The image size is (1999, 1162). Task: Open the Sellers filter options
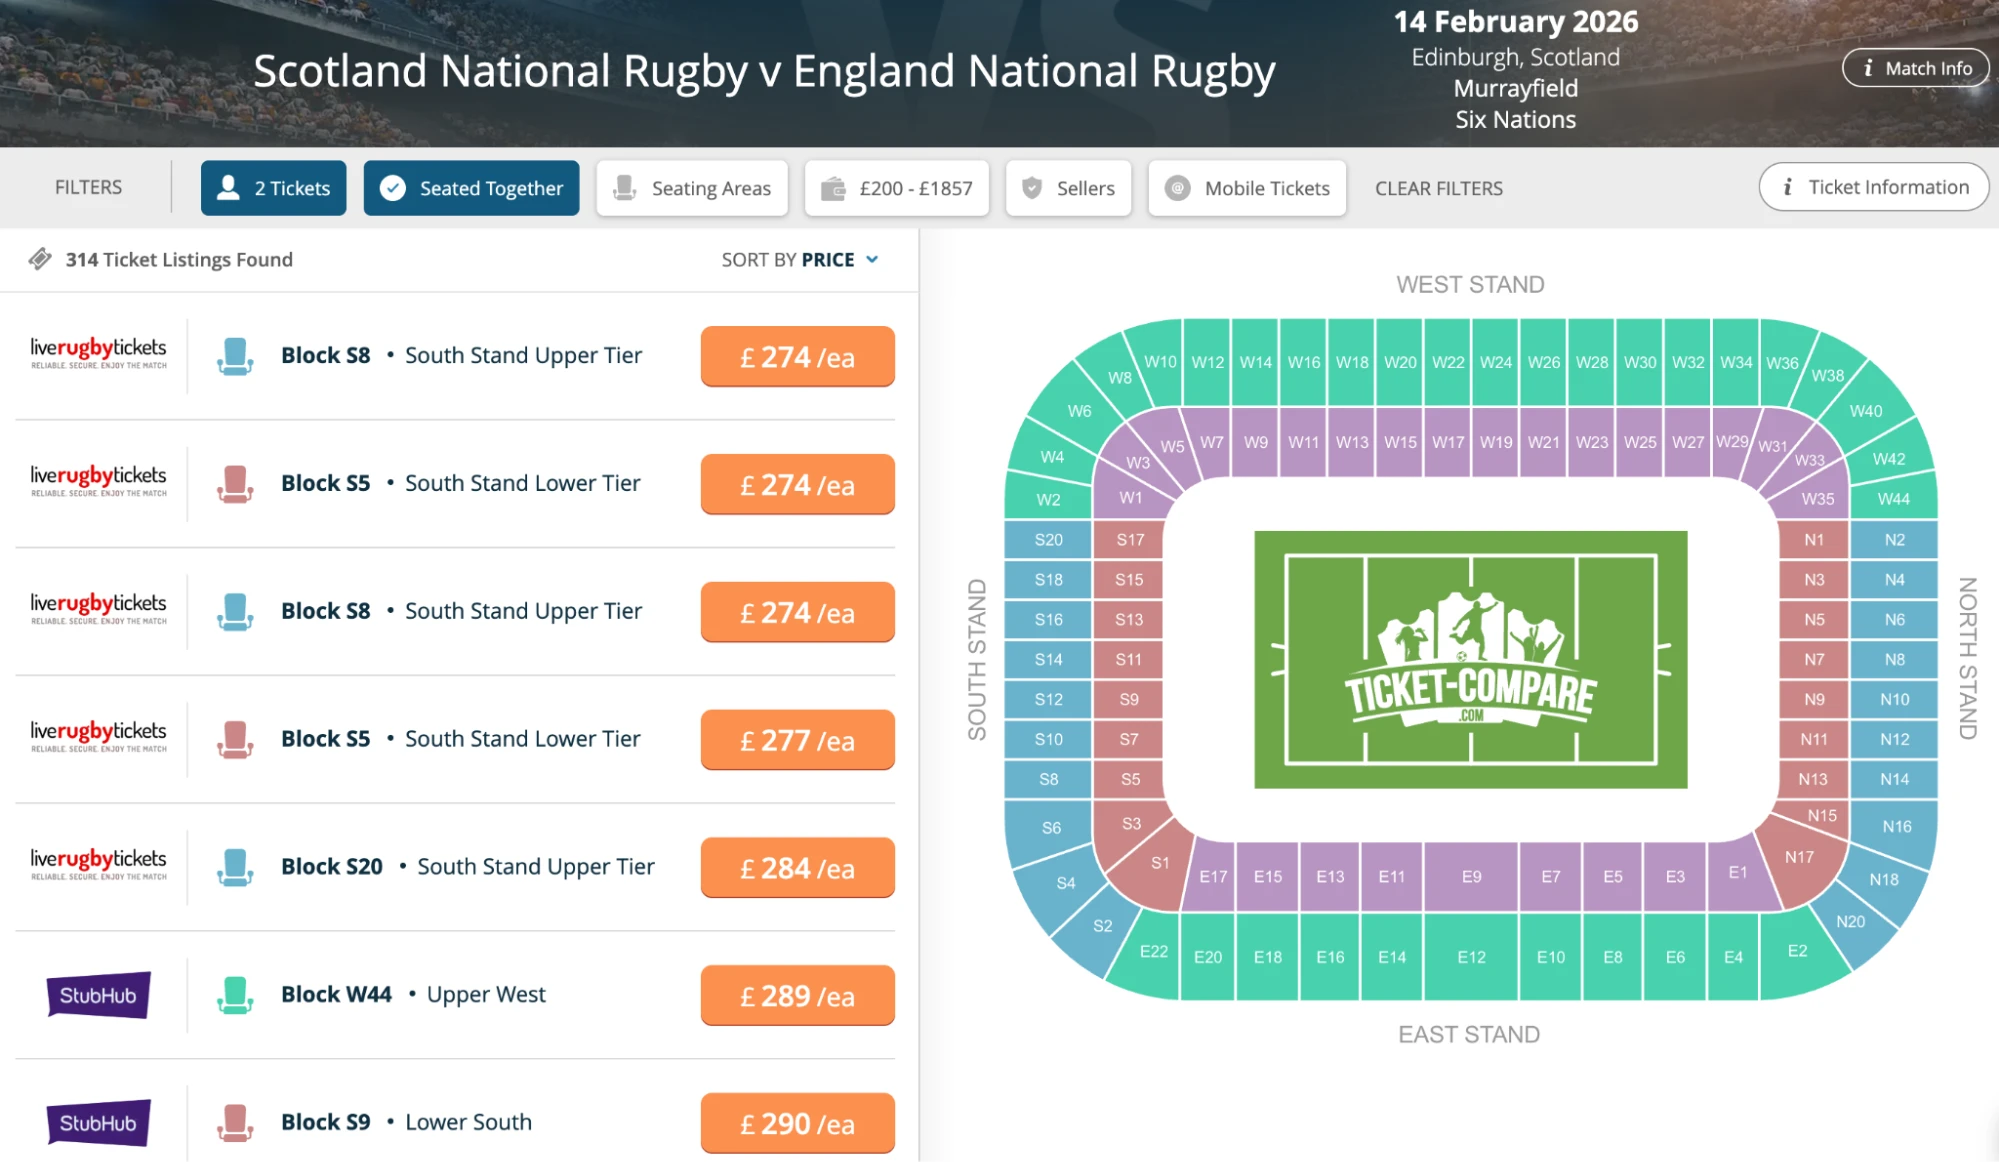[x=1068, y=187]
